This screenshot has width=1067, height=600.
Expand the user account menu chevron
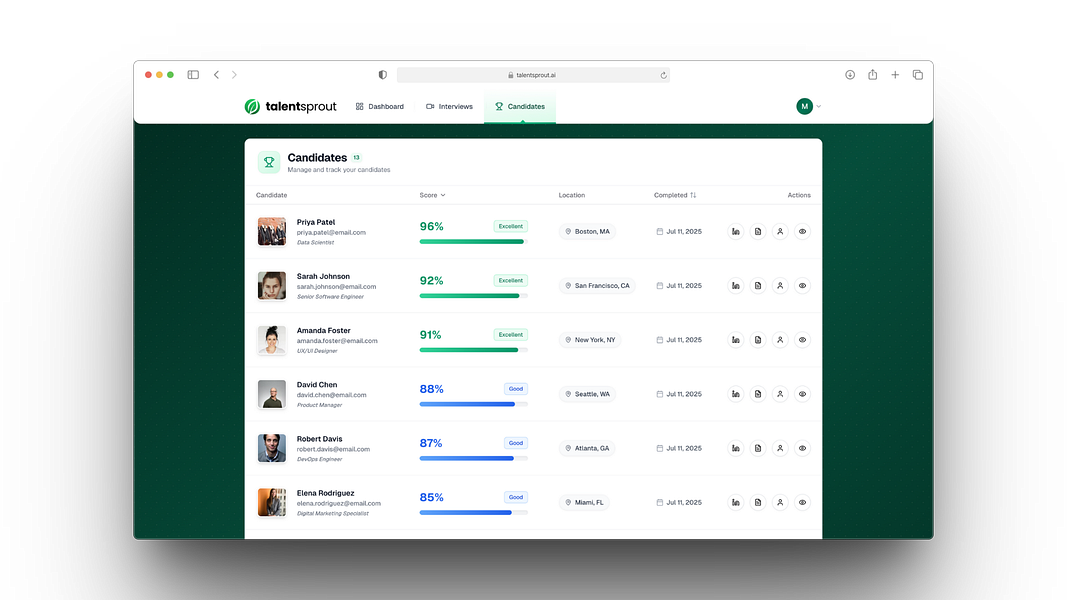point(817,106)
